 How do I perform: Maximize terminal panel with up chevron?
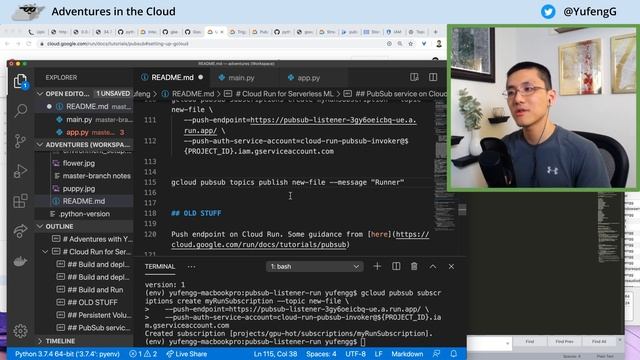pyautogui.click(x=433, y=267)
